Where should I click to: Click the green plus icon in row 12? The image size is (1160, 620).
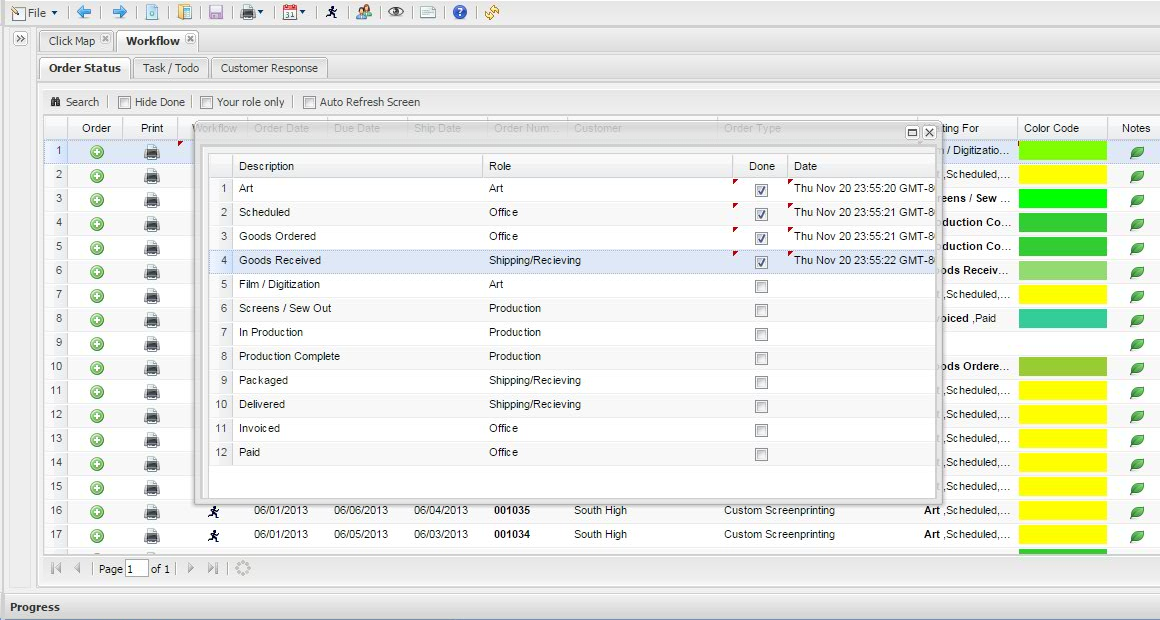[x=97, y=416]
